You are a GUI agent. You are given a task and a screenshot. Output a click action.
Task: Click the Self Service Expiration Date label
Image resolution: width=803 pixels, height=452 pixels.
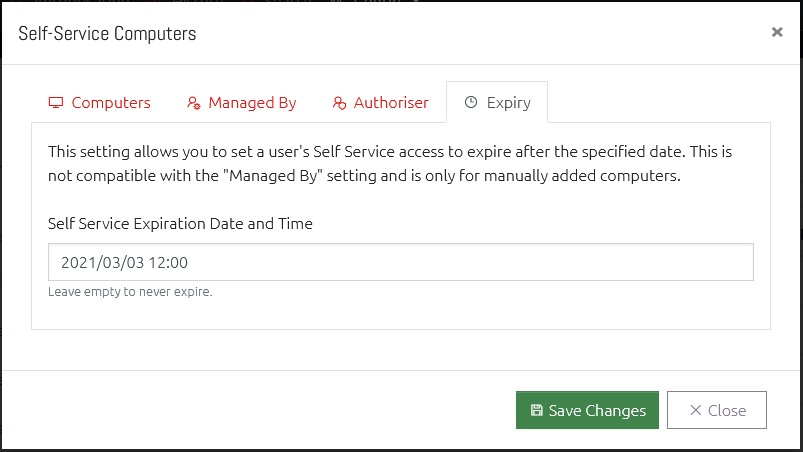(180, 224)
